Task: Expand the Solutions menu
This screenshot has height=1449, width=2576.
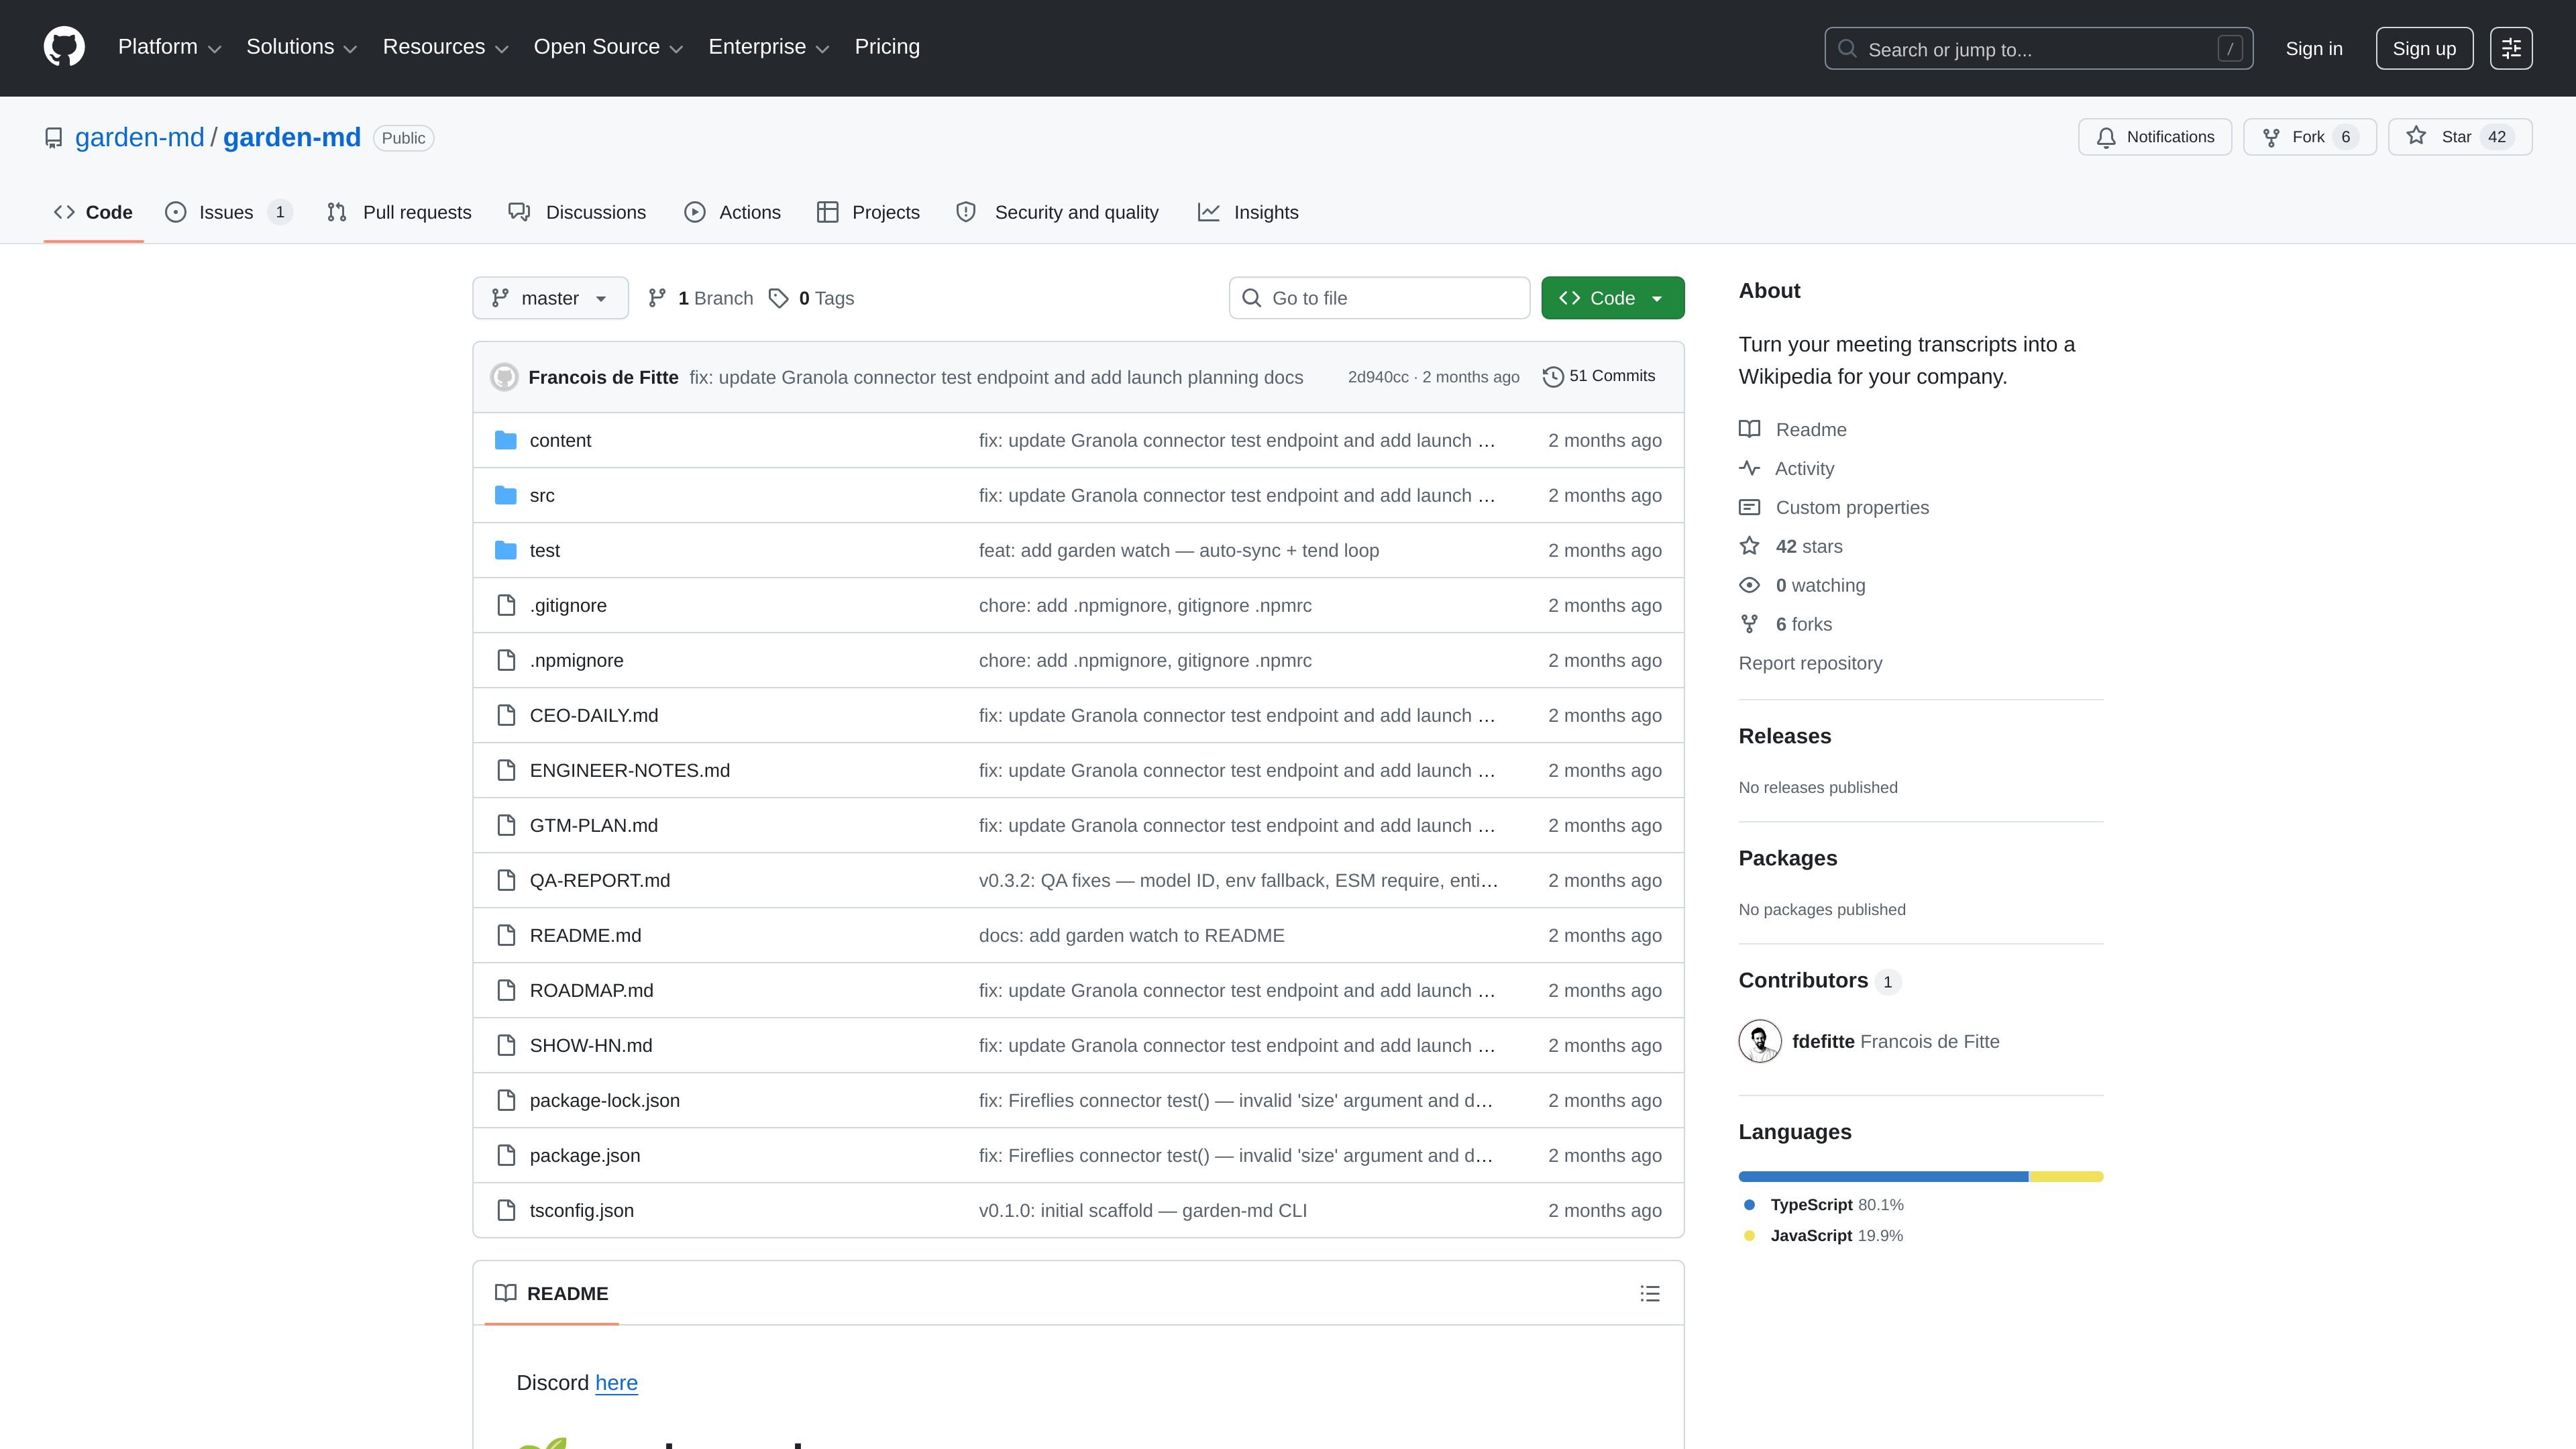Action: click(x=301, y=47)
